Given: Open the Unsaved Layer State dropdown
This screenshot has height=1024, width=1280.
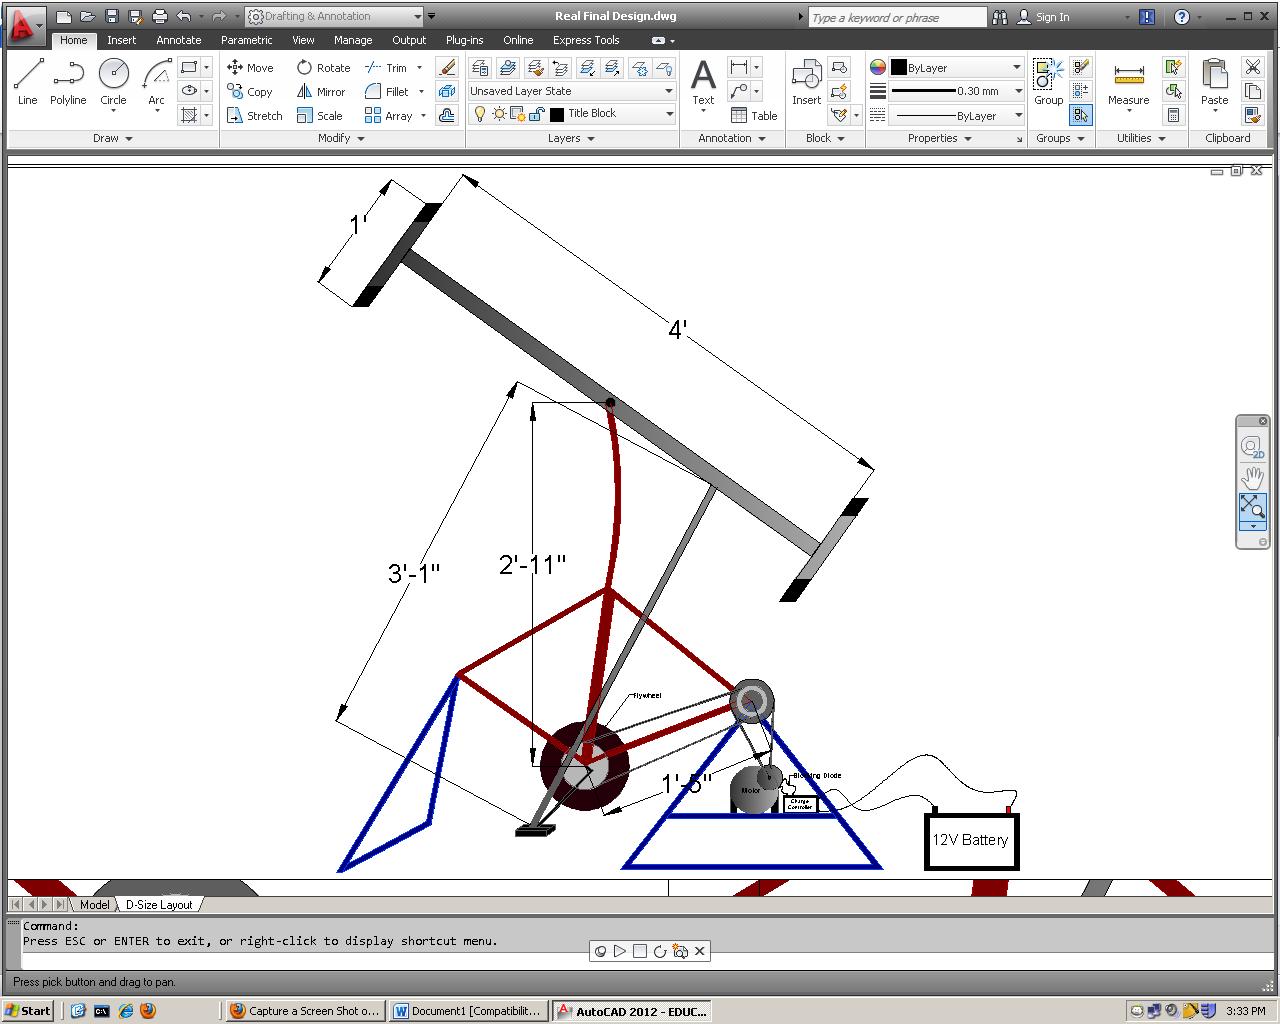Looking at the screenshot, I should pos(572,91).
